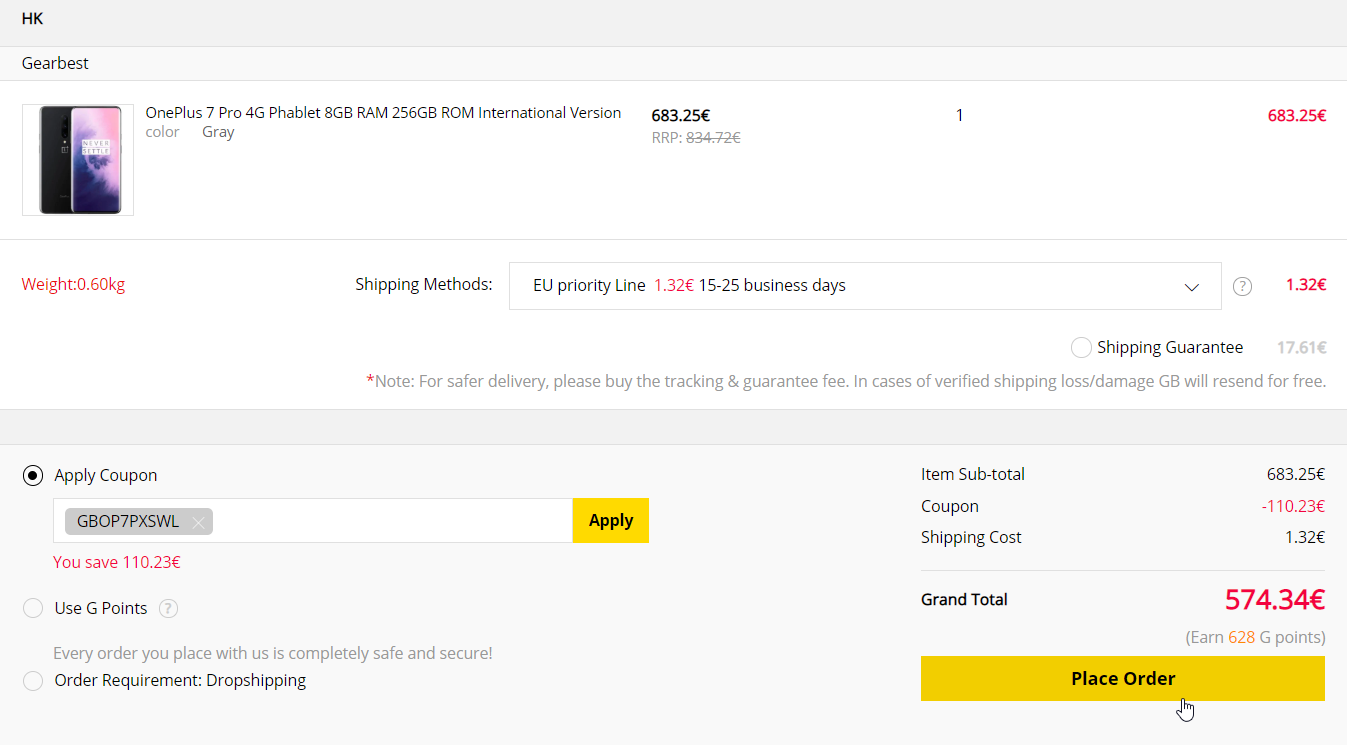Viewport: 1347px width, 745px height.
Task: Click the Place Order button
Action: (1123, 678)
